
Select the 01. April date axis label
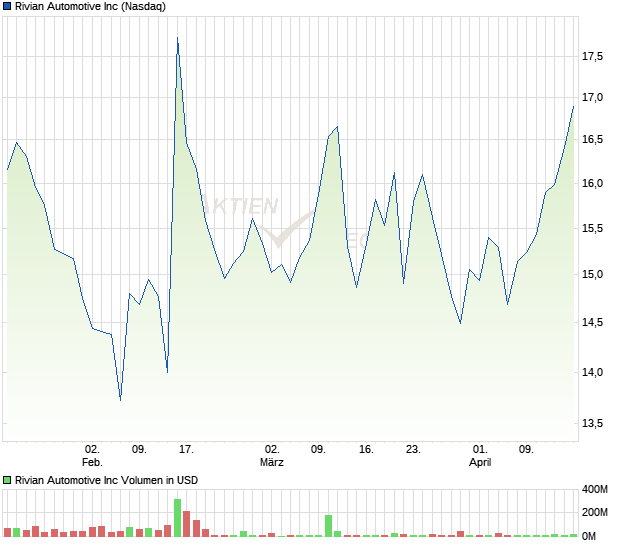pyautogui.click(x=480, y=456)
